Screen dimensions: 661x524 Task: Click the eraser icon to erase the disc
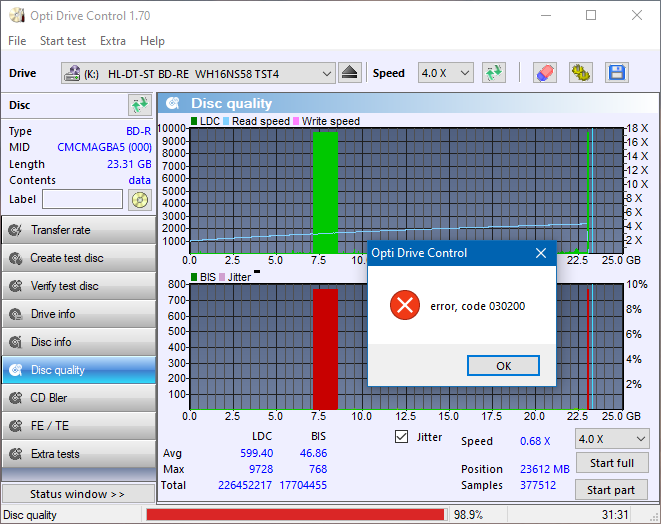545,73
